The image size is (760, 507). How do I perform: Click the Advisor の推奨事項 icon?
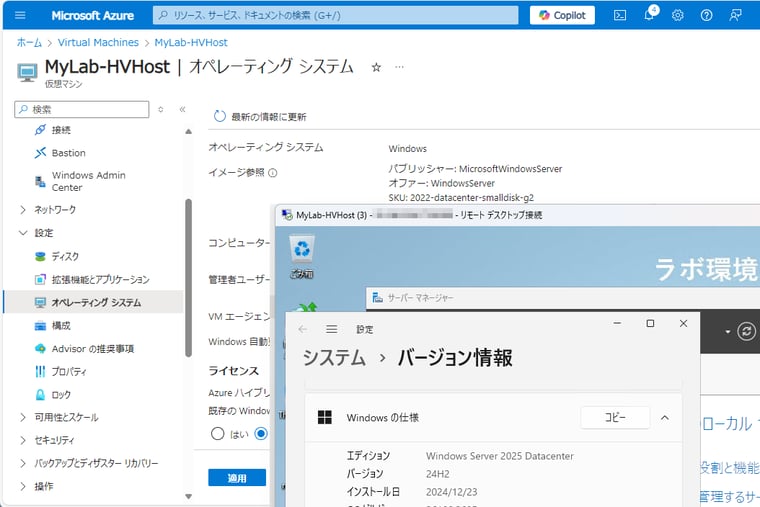coord(40,349)
